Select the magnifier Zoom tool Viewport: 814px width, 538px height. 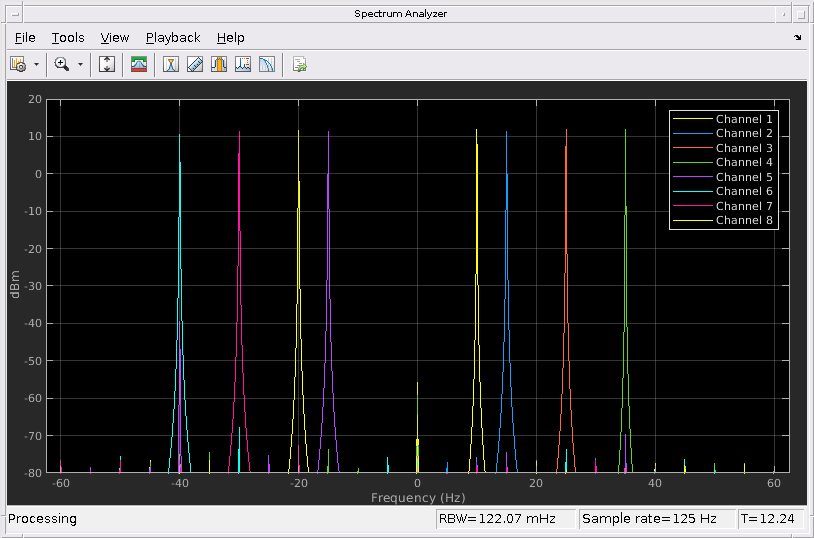61,64
